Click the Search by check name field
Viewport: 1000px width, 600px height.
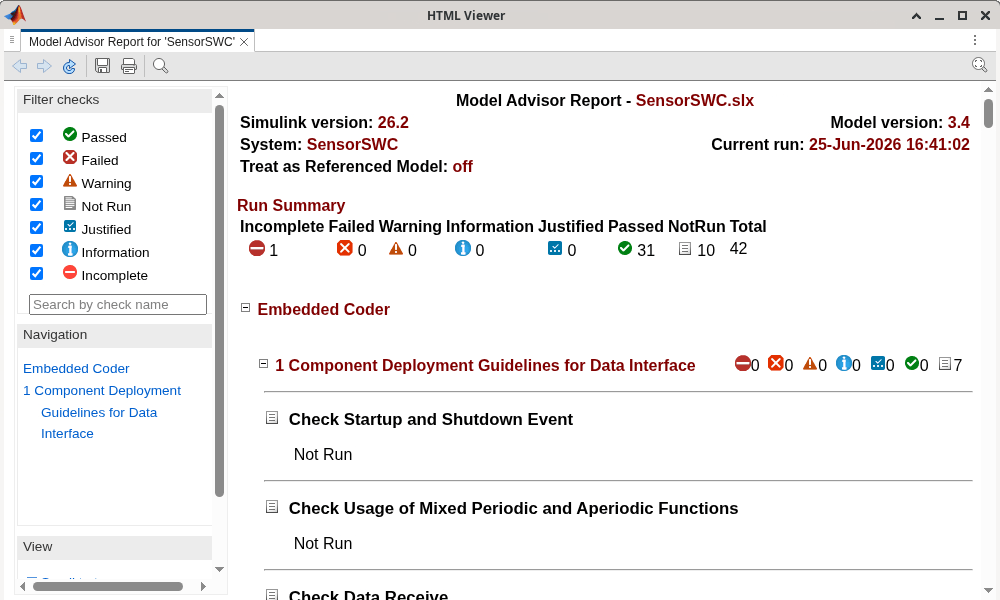118,304
